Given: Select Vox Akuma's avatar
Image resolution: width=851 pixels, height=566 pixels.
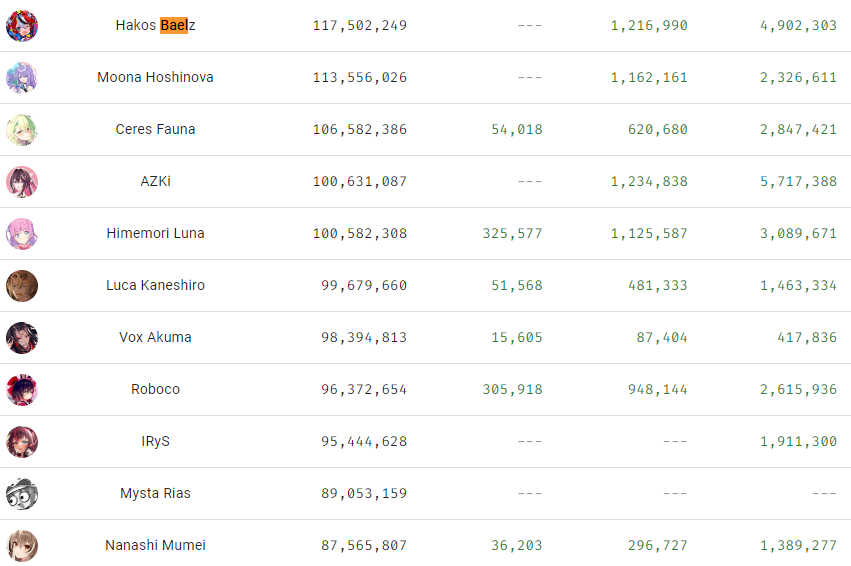Looking at the screenshot, I should coord(22,338).
